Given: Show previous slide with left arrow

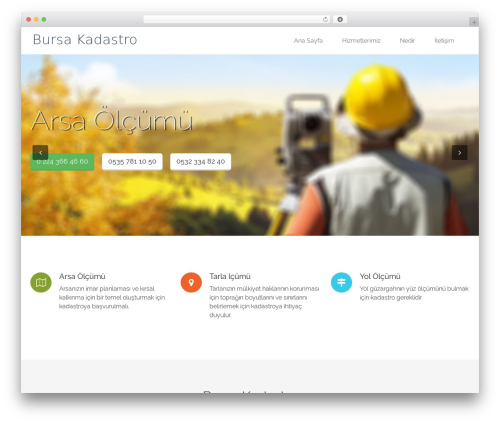Looking at the screenshot, I should pos(40,153).
